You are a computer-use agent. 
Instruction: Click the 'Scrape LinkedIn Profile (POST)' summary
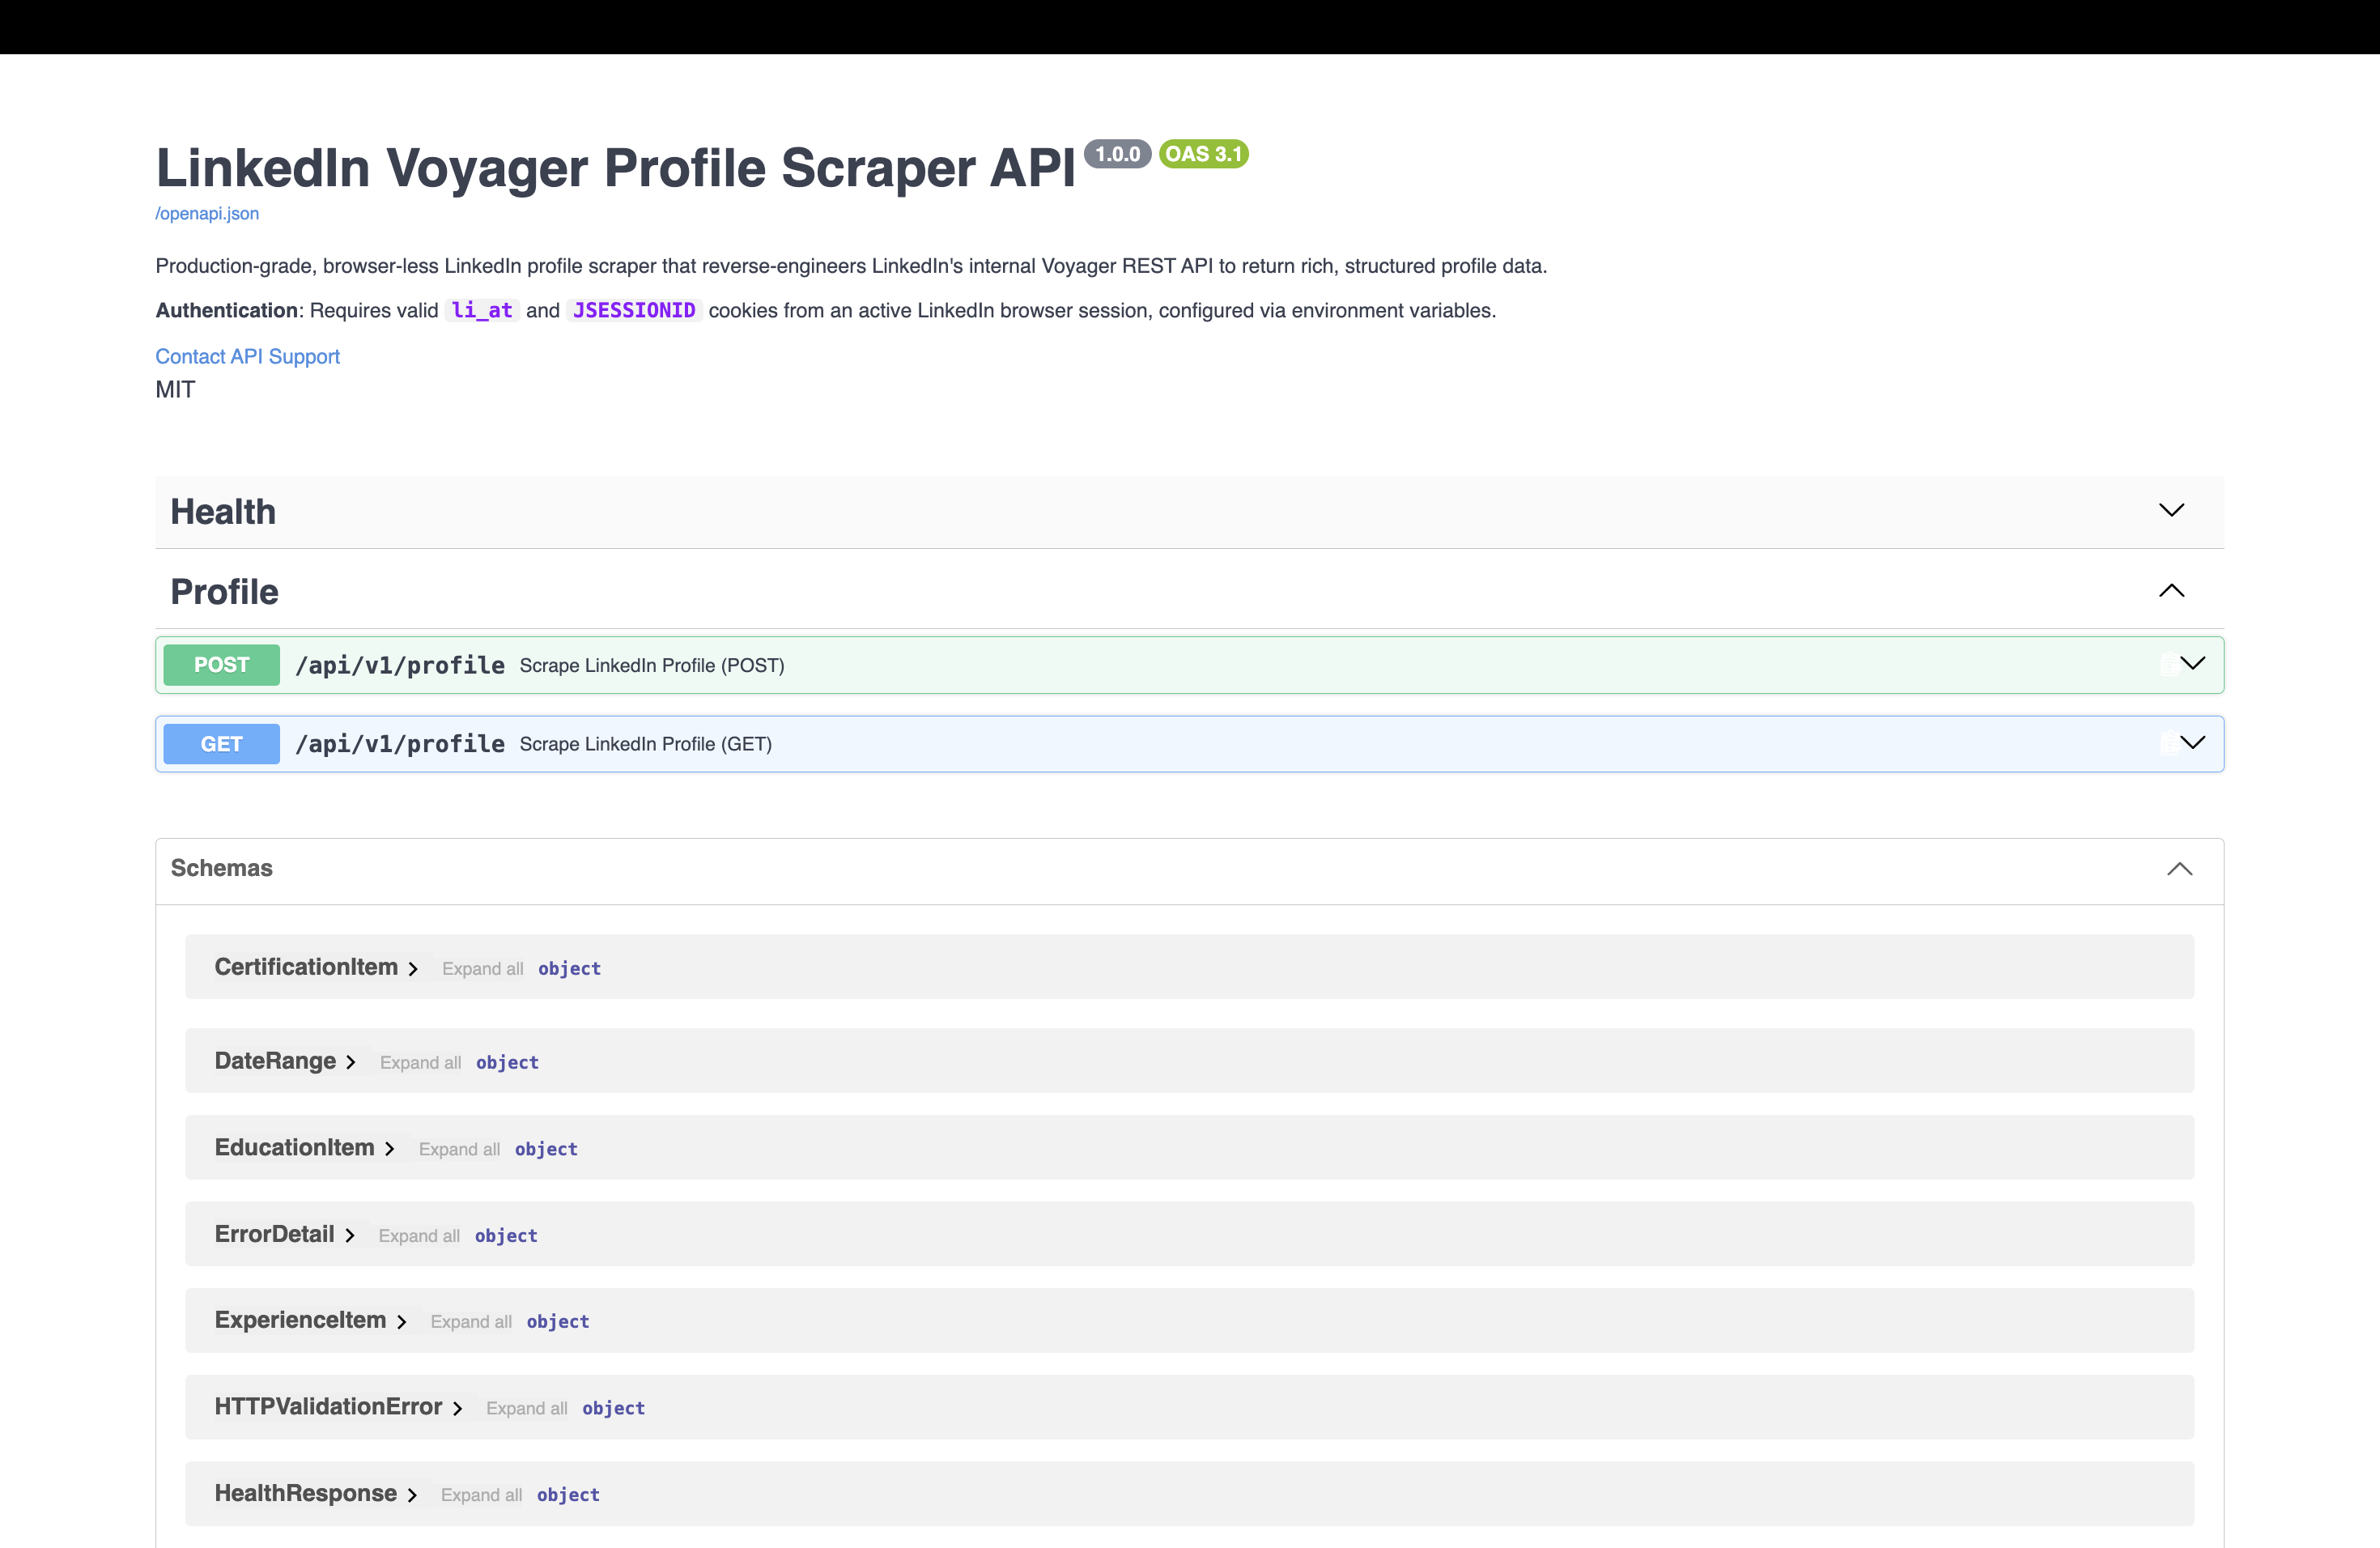coord(652,666)
